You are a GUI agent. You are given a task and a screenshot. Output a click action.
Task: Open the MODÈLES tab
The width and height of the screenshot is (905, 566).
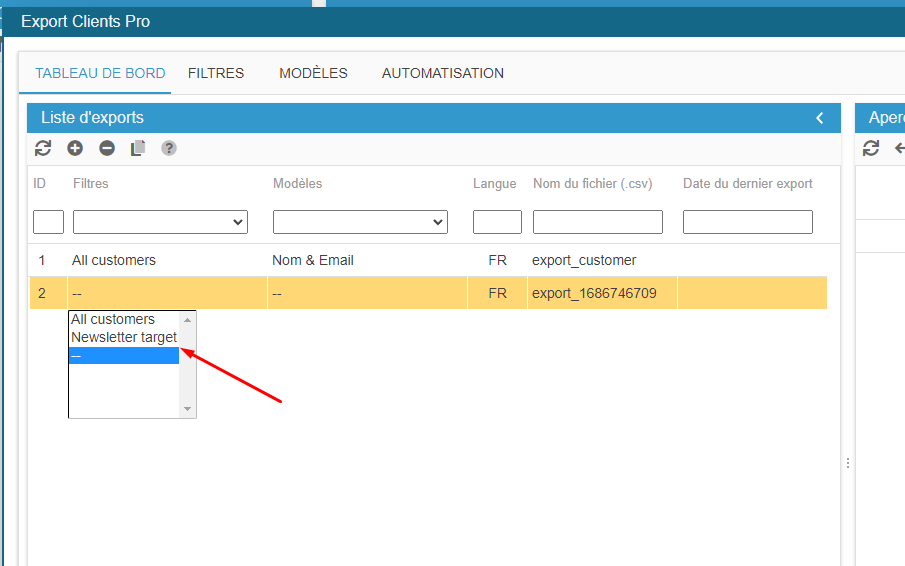(313, 73)
